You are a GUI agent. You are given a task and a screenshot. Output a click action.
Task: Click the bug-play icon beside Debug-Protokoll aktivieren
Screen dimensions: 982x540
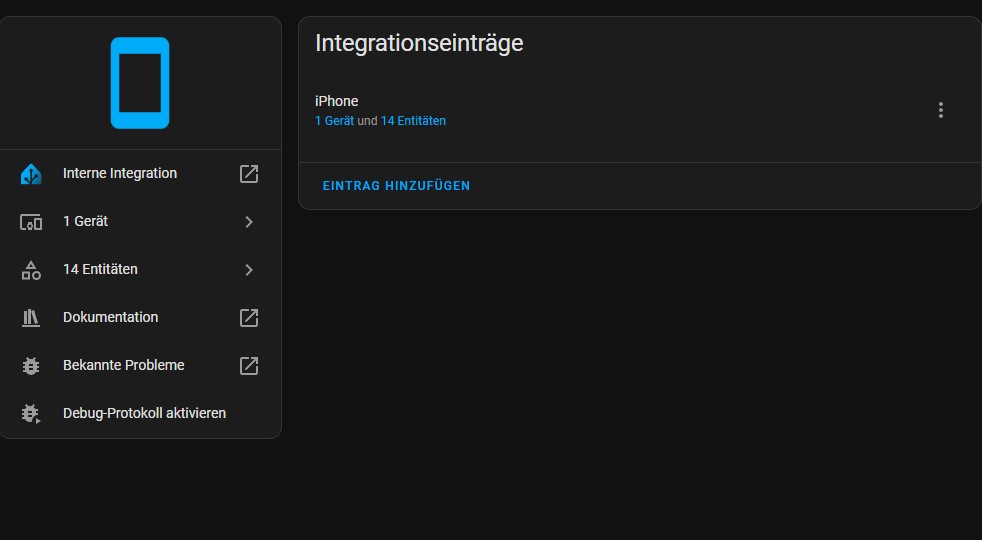tap(31, 414)
